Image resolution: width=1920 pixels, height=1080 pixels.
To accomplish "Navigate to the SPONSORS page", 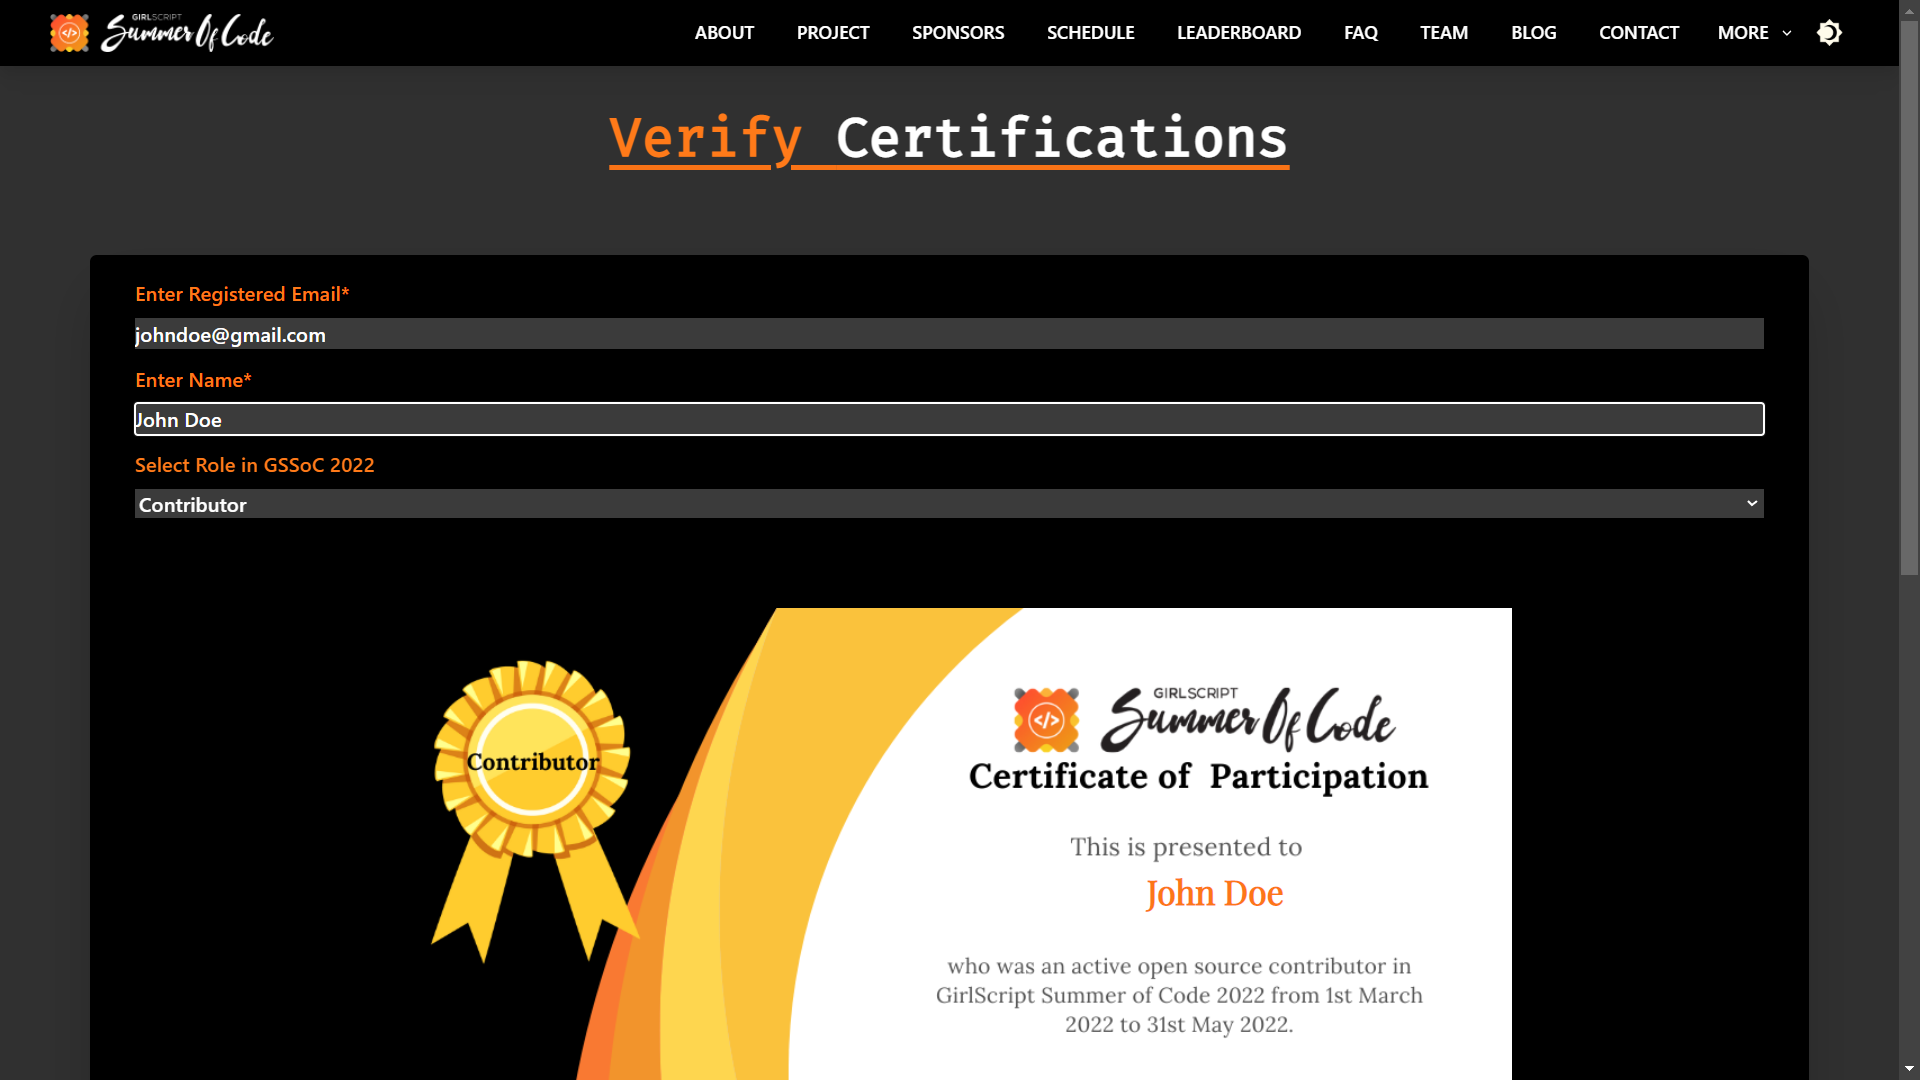I will pos(957,32).
